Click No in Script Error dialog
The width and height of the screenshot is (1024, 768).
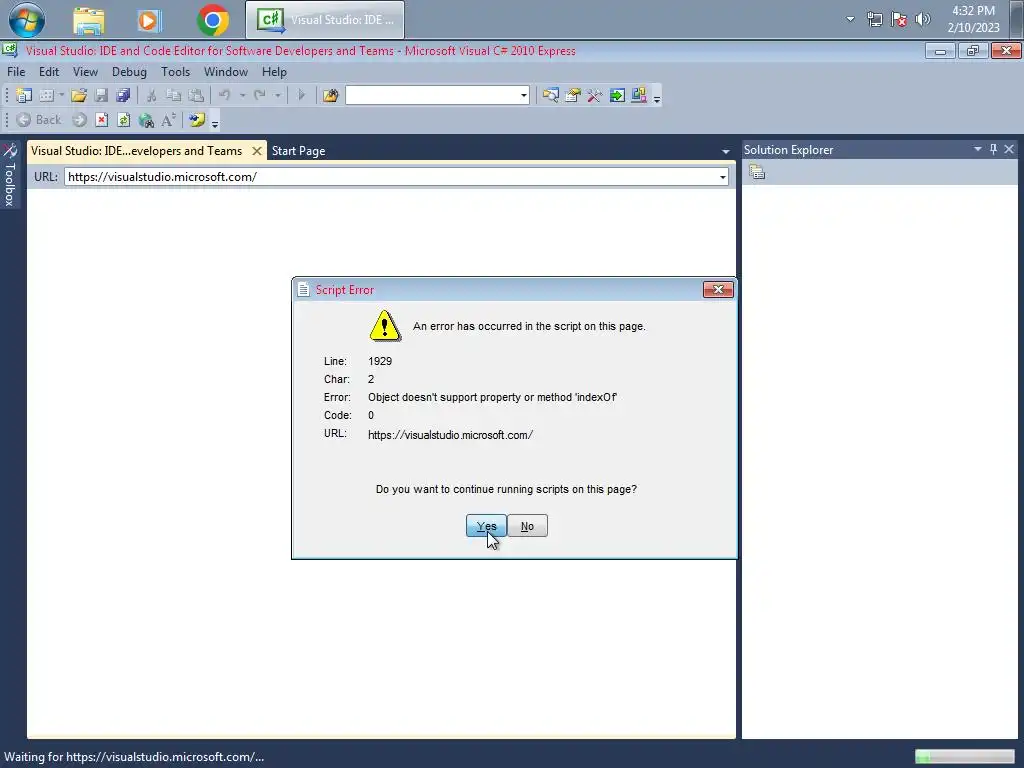coord(527,526)
